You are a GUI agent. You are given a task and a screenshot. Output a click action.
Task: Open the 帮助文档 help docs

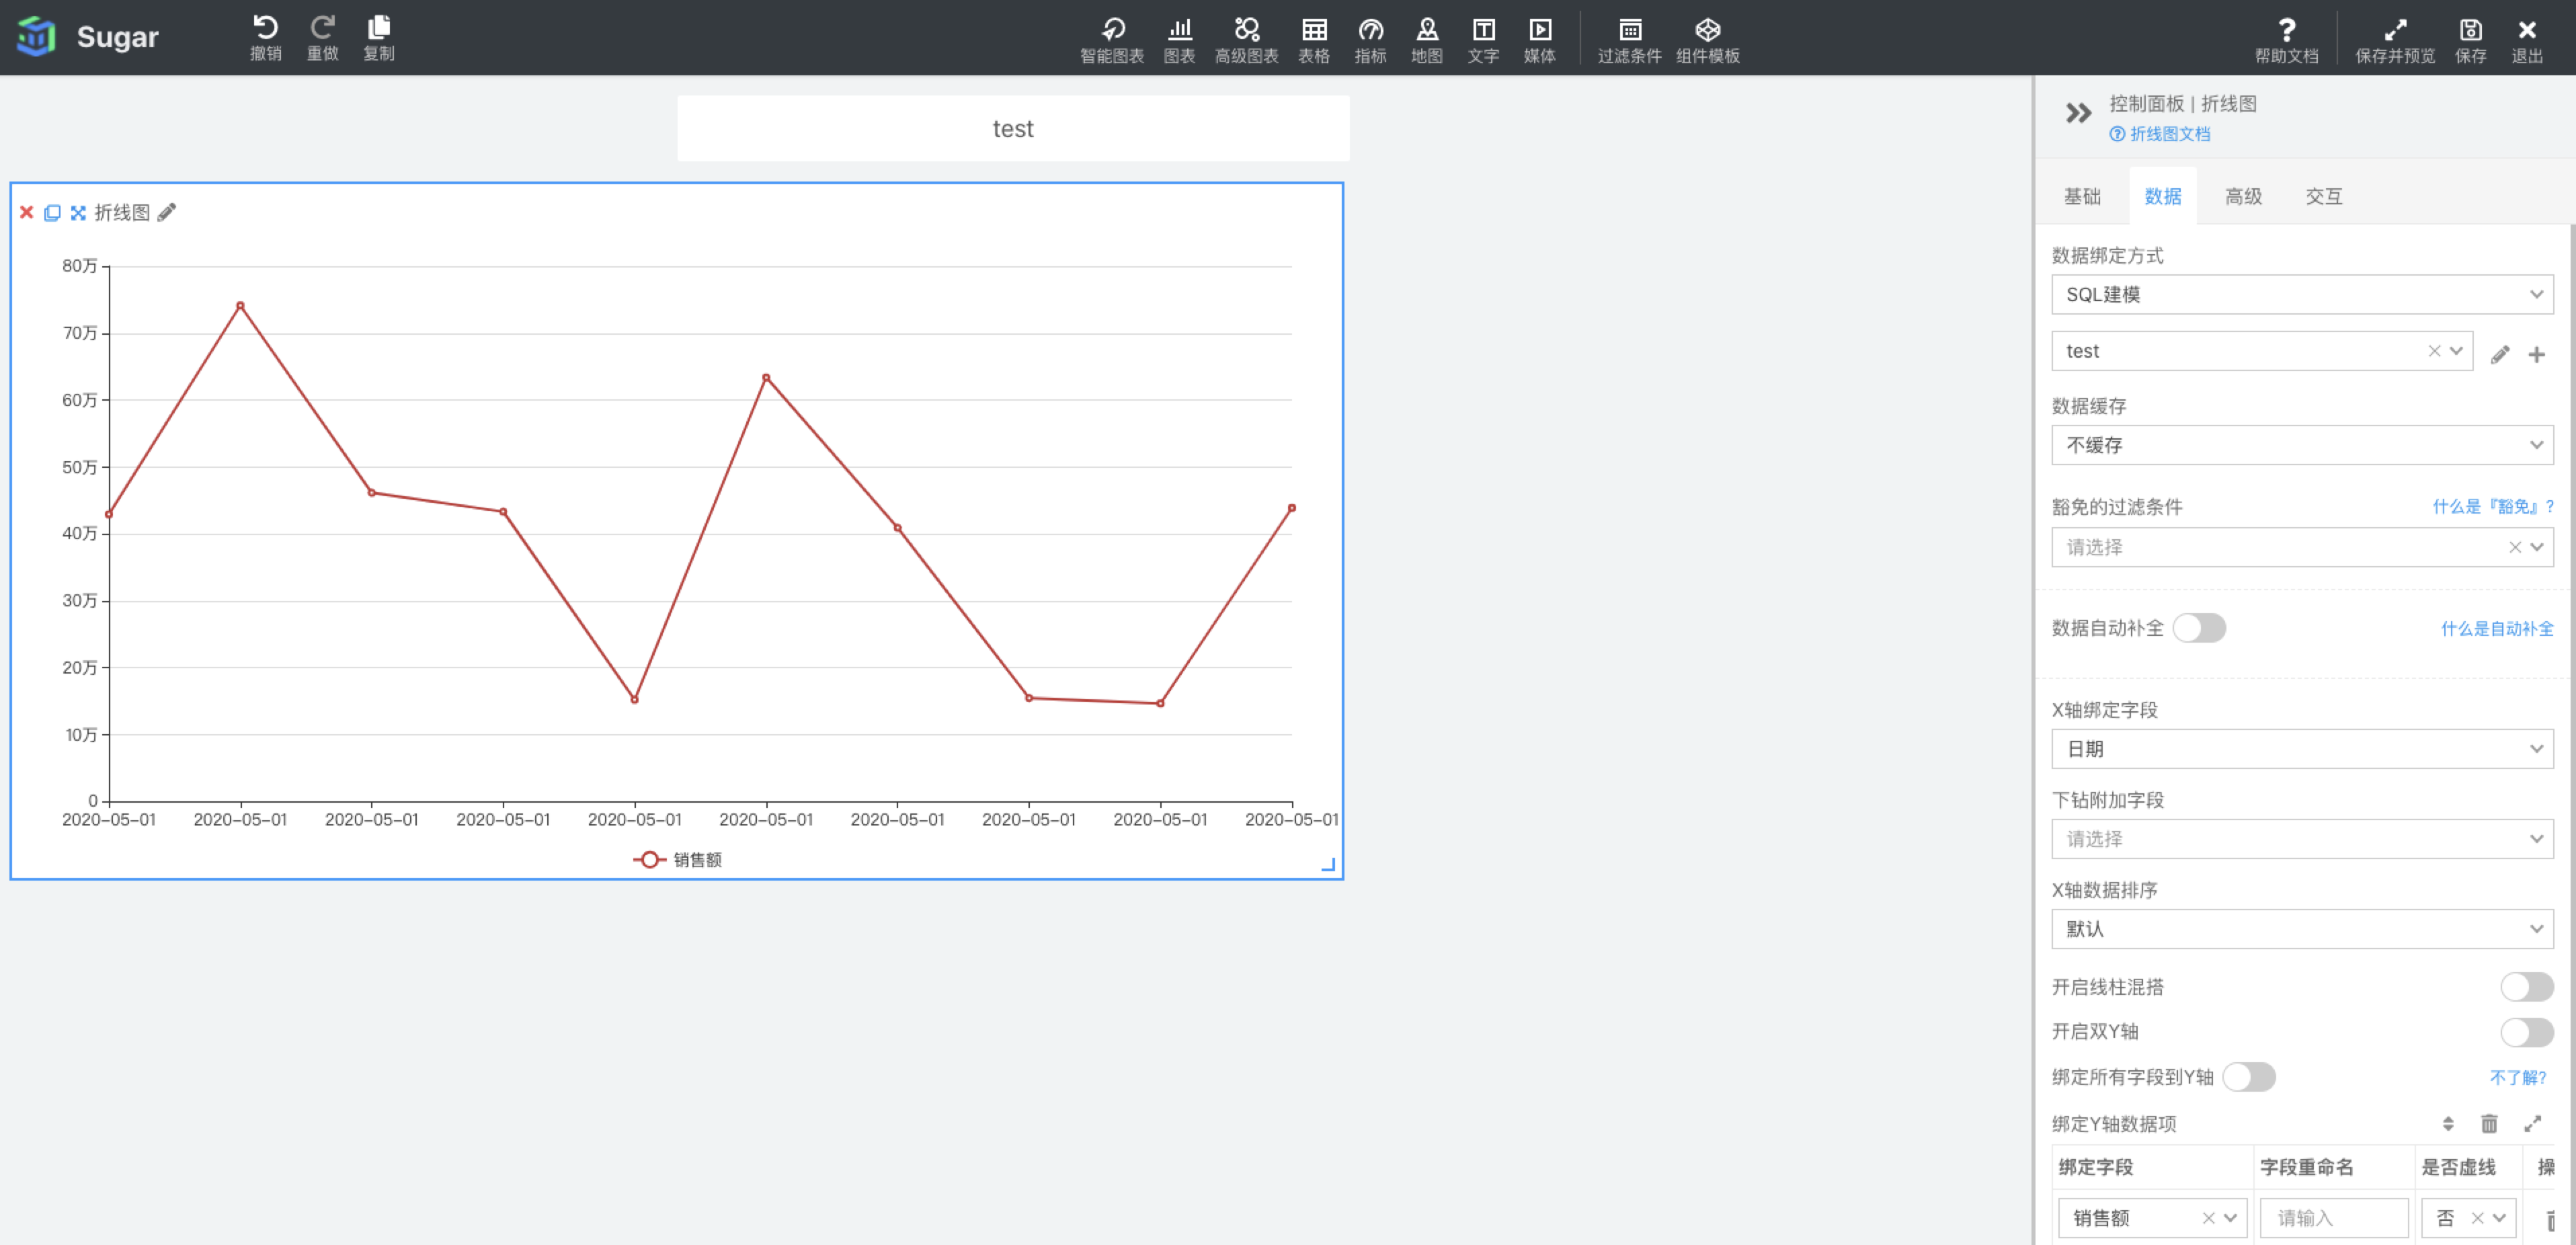(x=2286, y=40)
